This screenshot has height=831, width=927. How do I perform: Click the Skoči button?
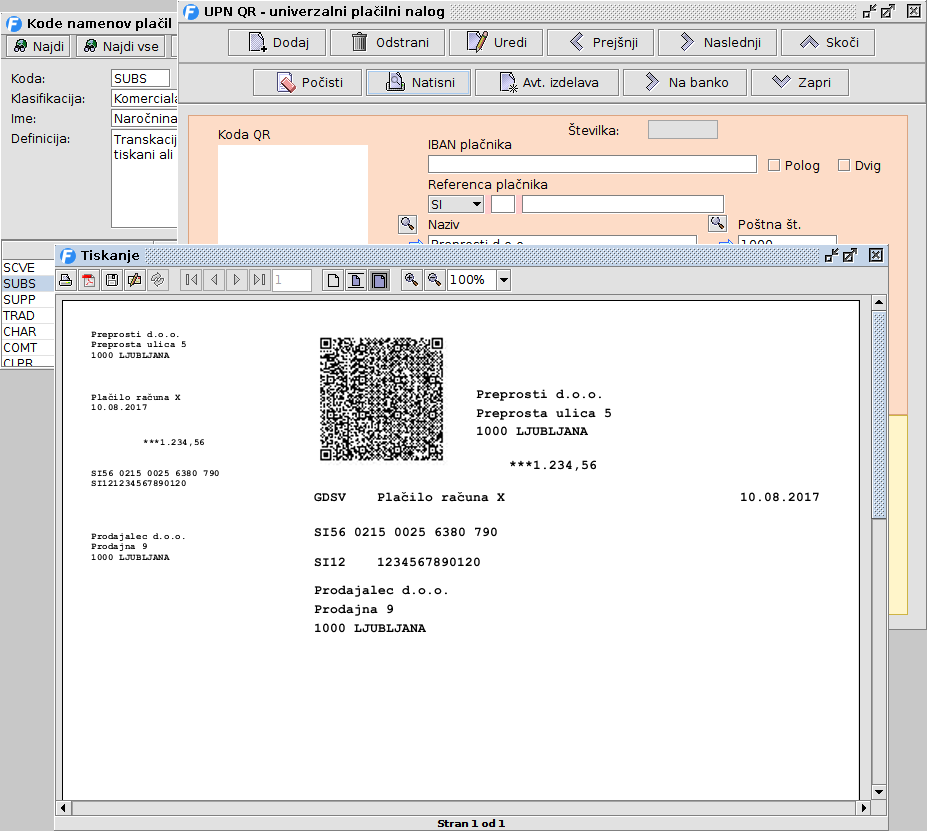click(828, 43)
